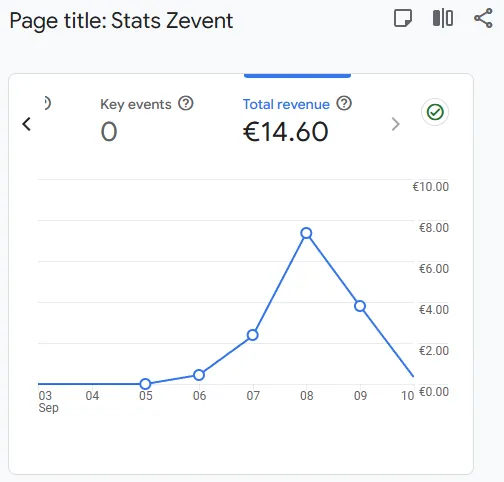Click help icon beside Key events

[186, 104]
